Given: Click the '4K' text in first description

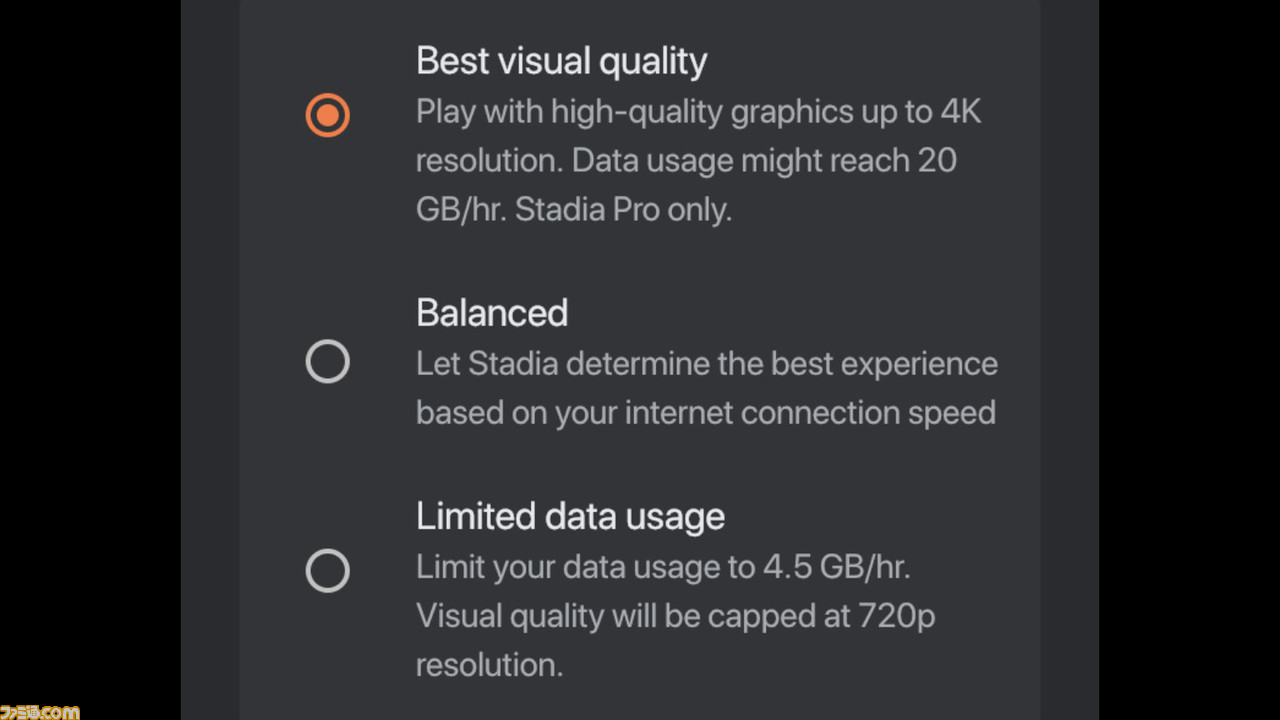Looking at the screenshot, I should (960, 112).
